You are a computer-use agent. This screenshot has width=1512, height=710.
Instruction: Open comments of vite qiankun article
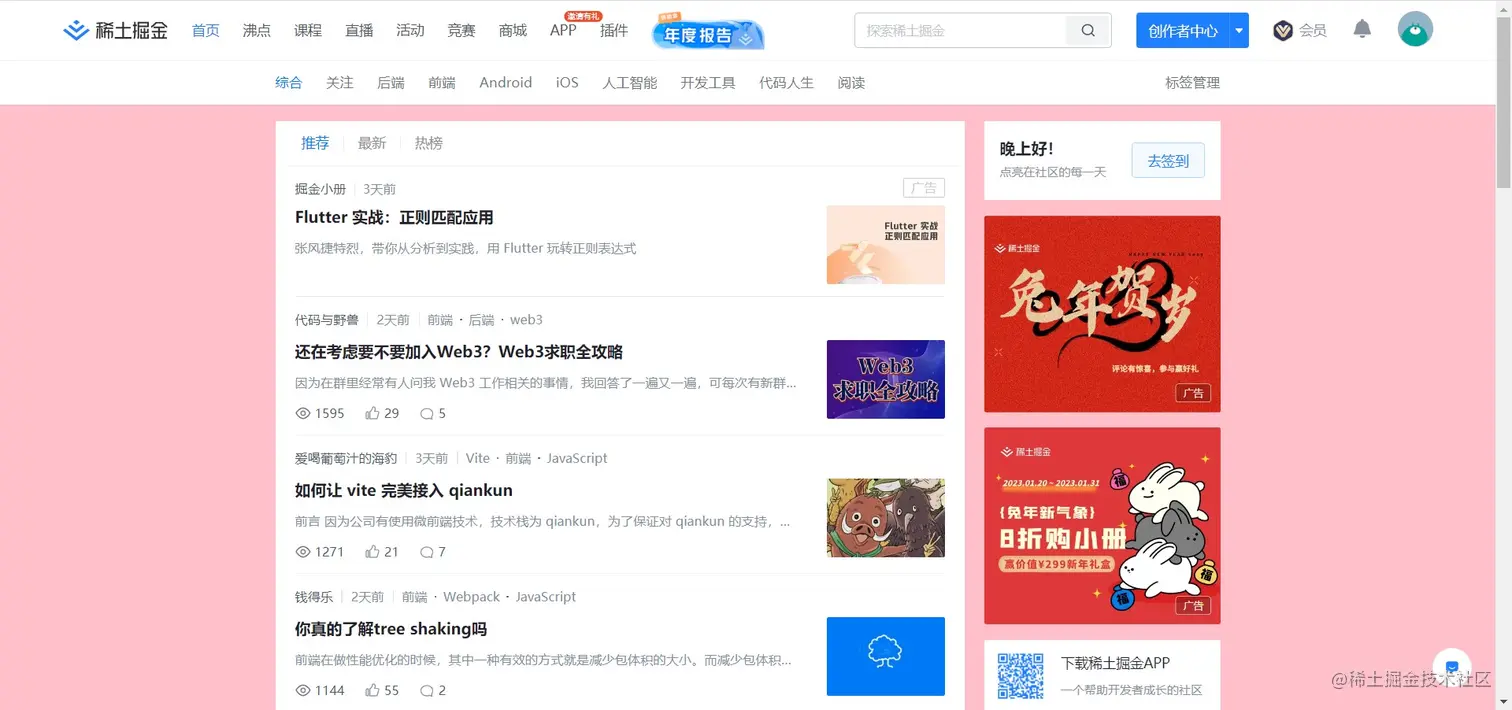(427, 552)
